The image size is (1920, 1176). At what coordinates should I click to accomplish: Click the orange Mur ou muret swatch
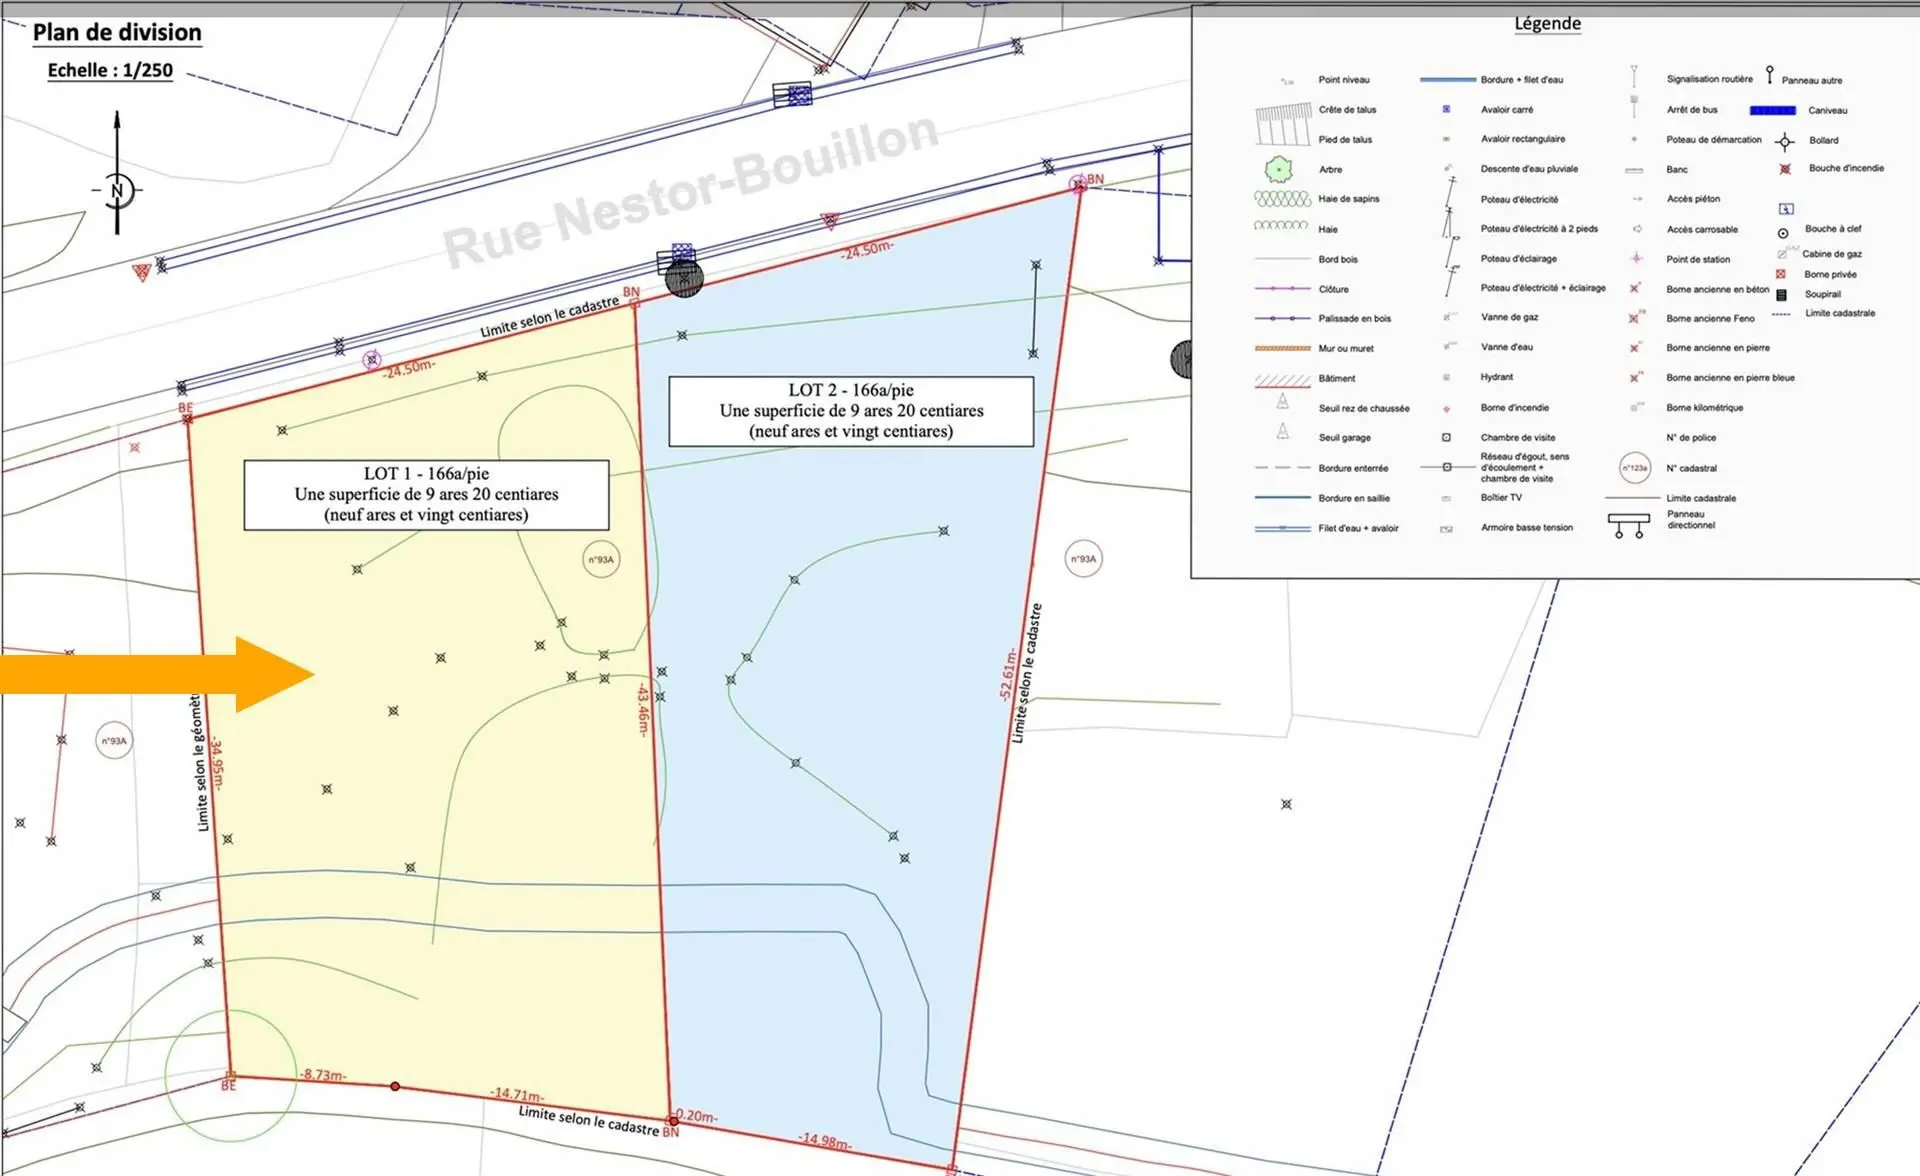coord(1282,348)
